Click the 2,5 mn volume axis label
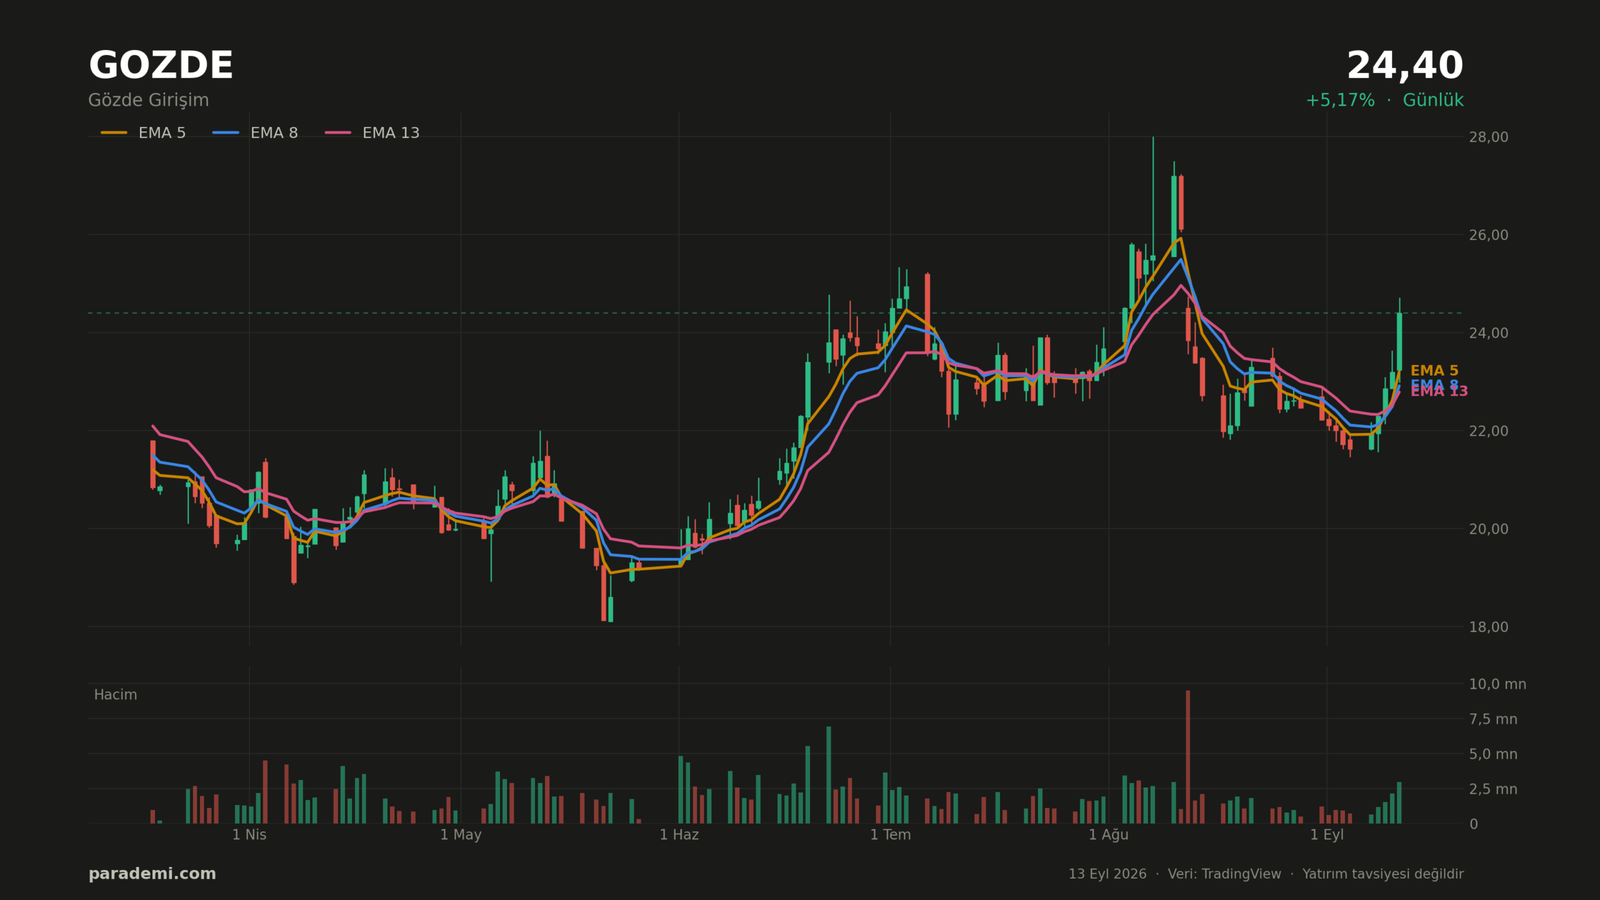Screen dimensions: 1600x900 [x=1493, y=789]
